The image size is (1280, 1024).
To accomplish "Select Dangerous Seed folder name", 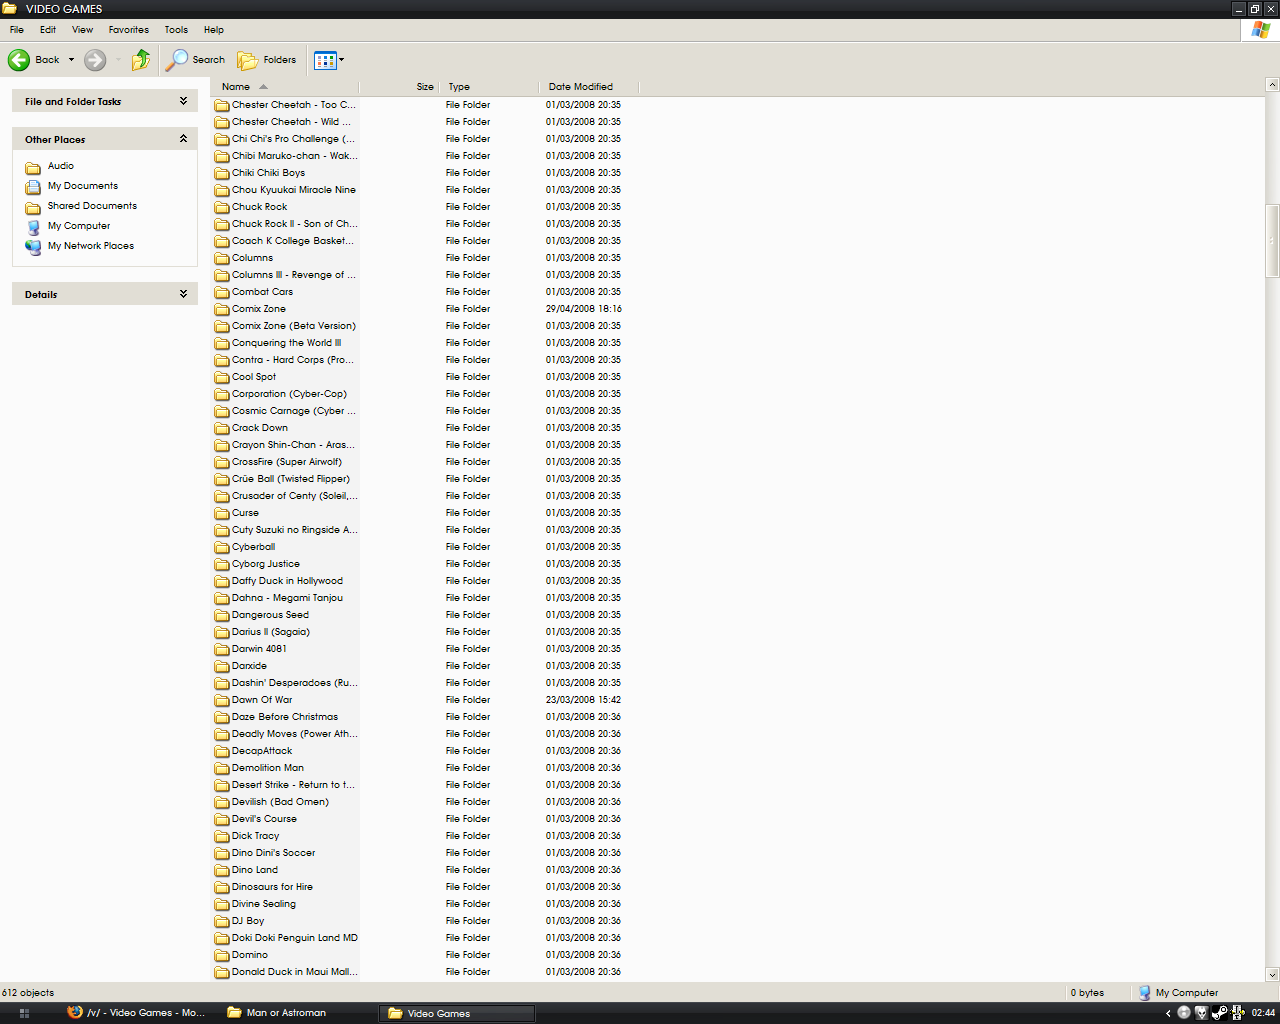I will point(270,615).
